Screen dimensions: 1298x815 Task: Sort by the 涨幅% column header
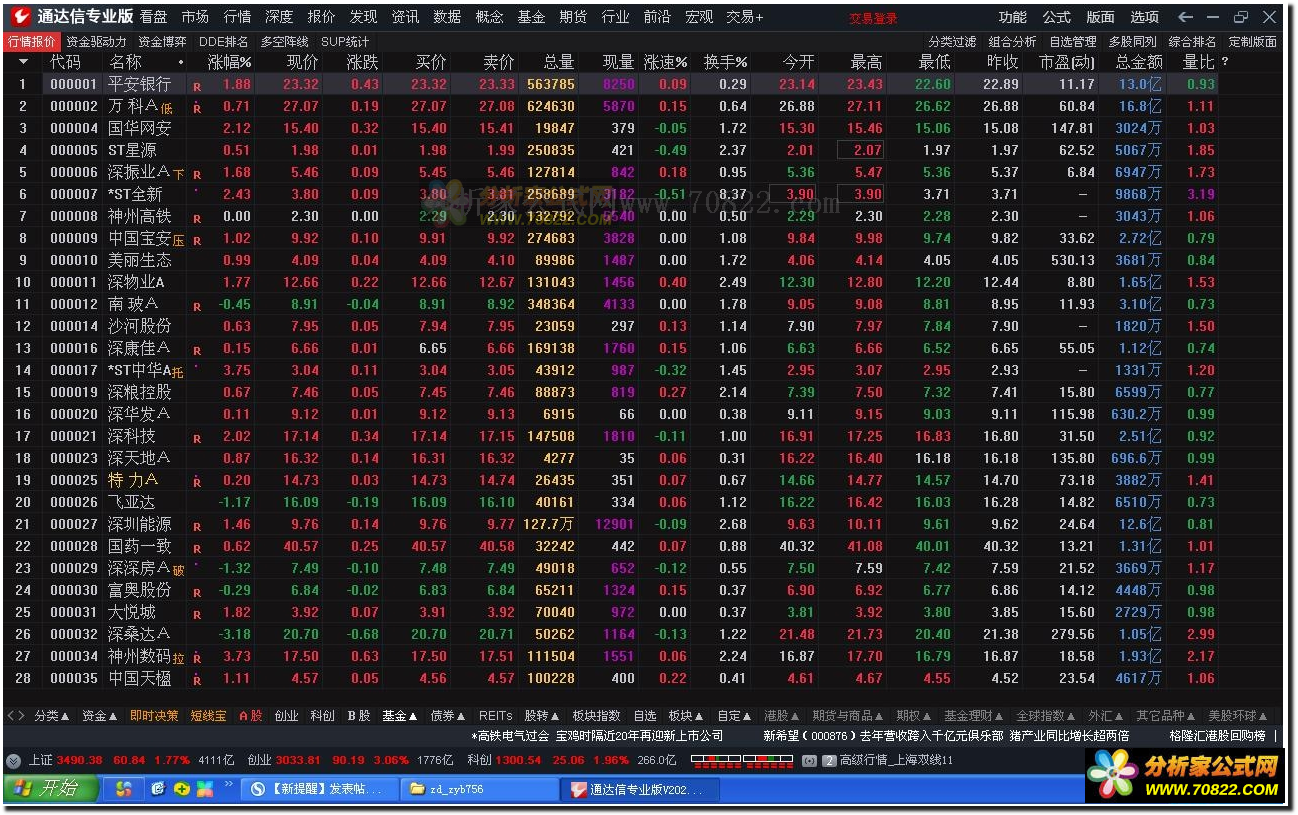[x=229, y=62]
